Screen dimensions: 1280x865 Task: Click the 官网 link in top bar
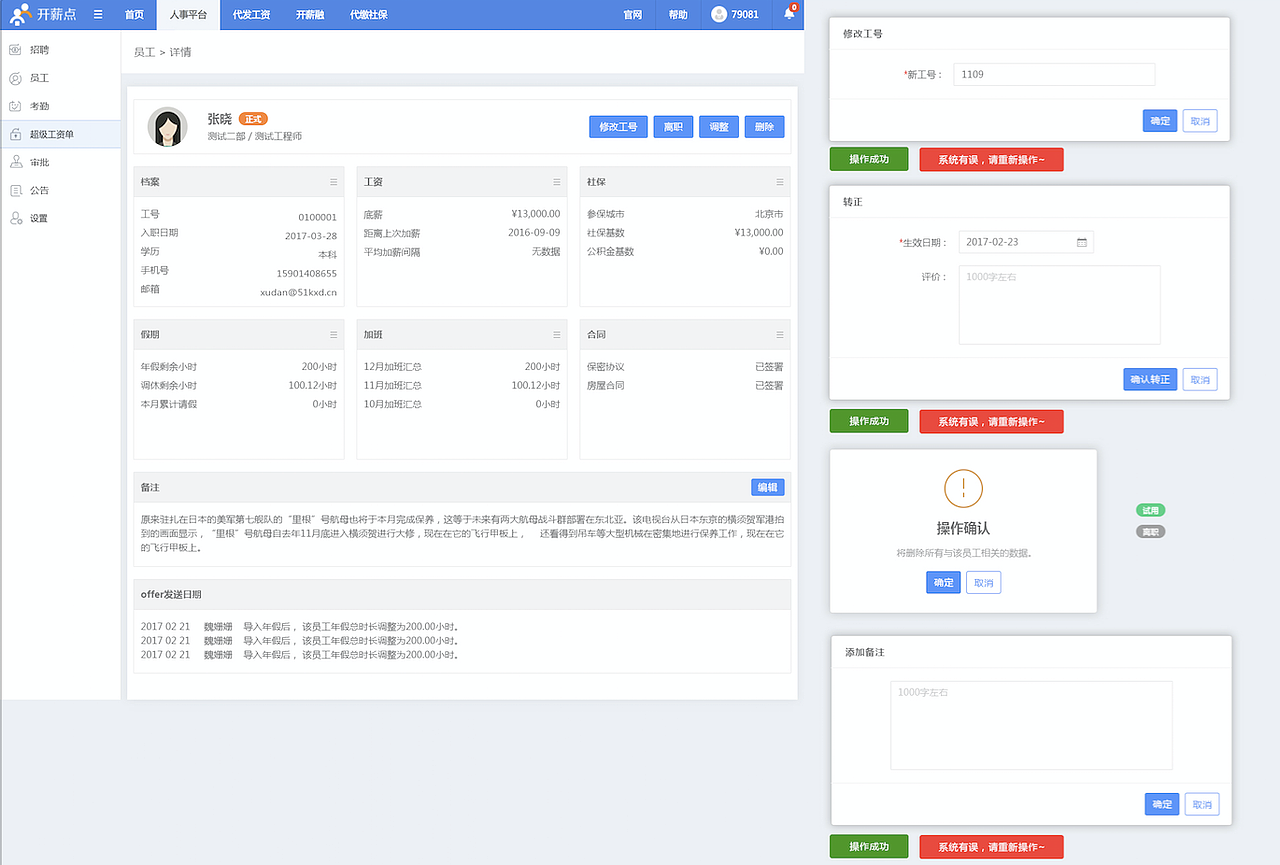pos(632,15)
